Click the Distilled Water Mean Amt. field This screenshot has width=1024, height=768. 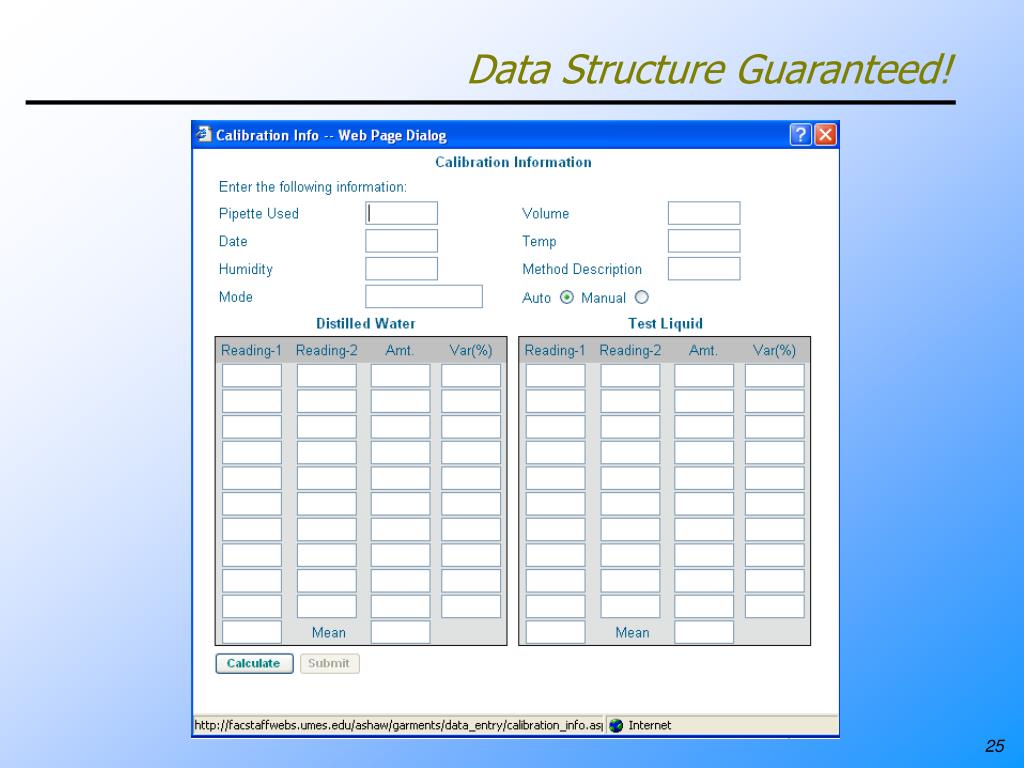pyautogui.click(x=400, y=632)
